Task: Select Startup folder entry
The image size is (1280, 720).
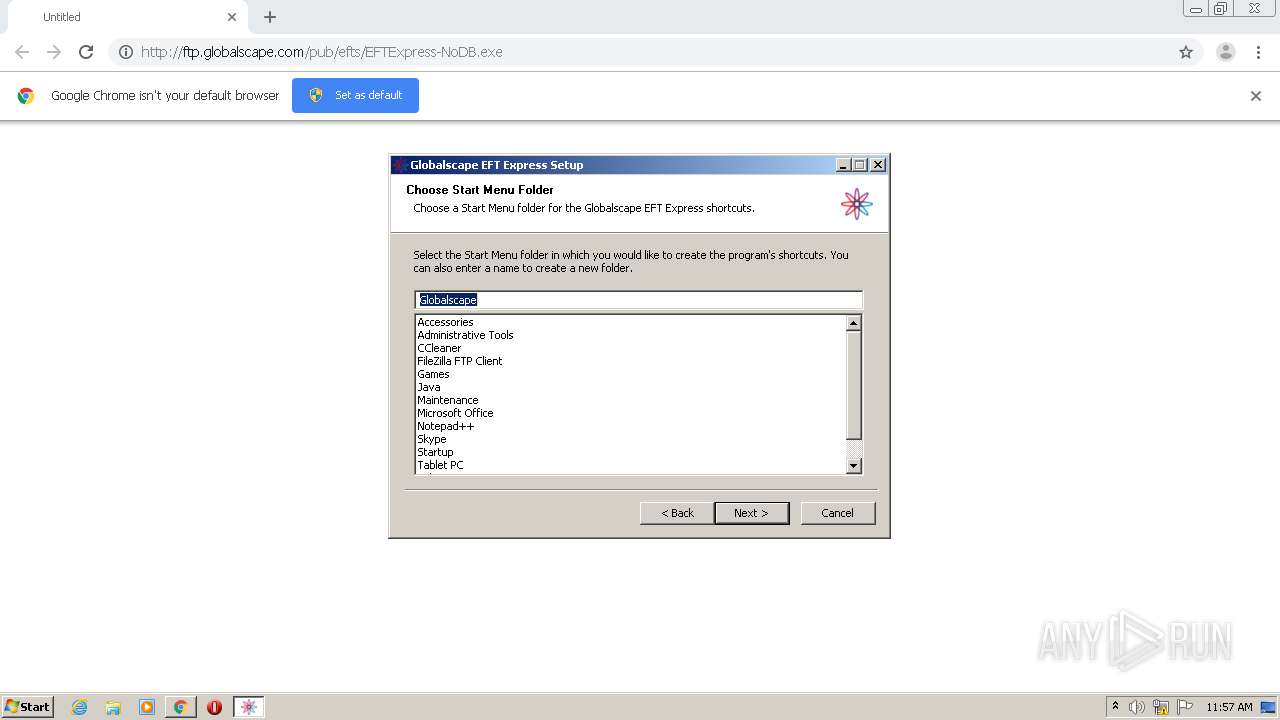Action: 435,452
